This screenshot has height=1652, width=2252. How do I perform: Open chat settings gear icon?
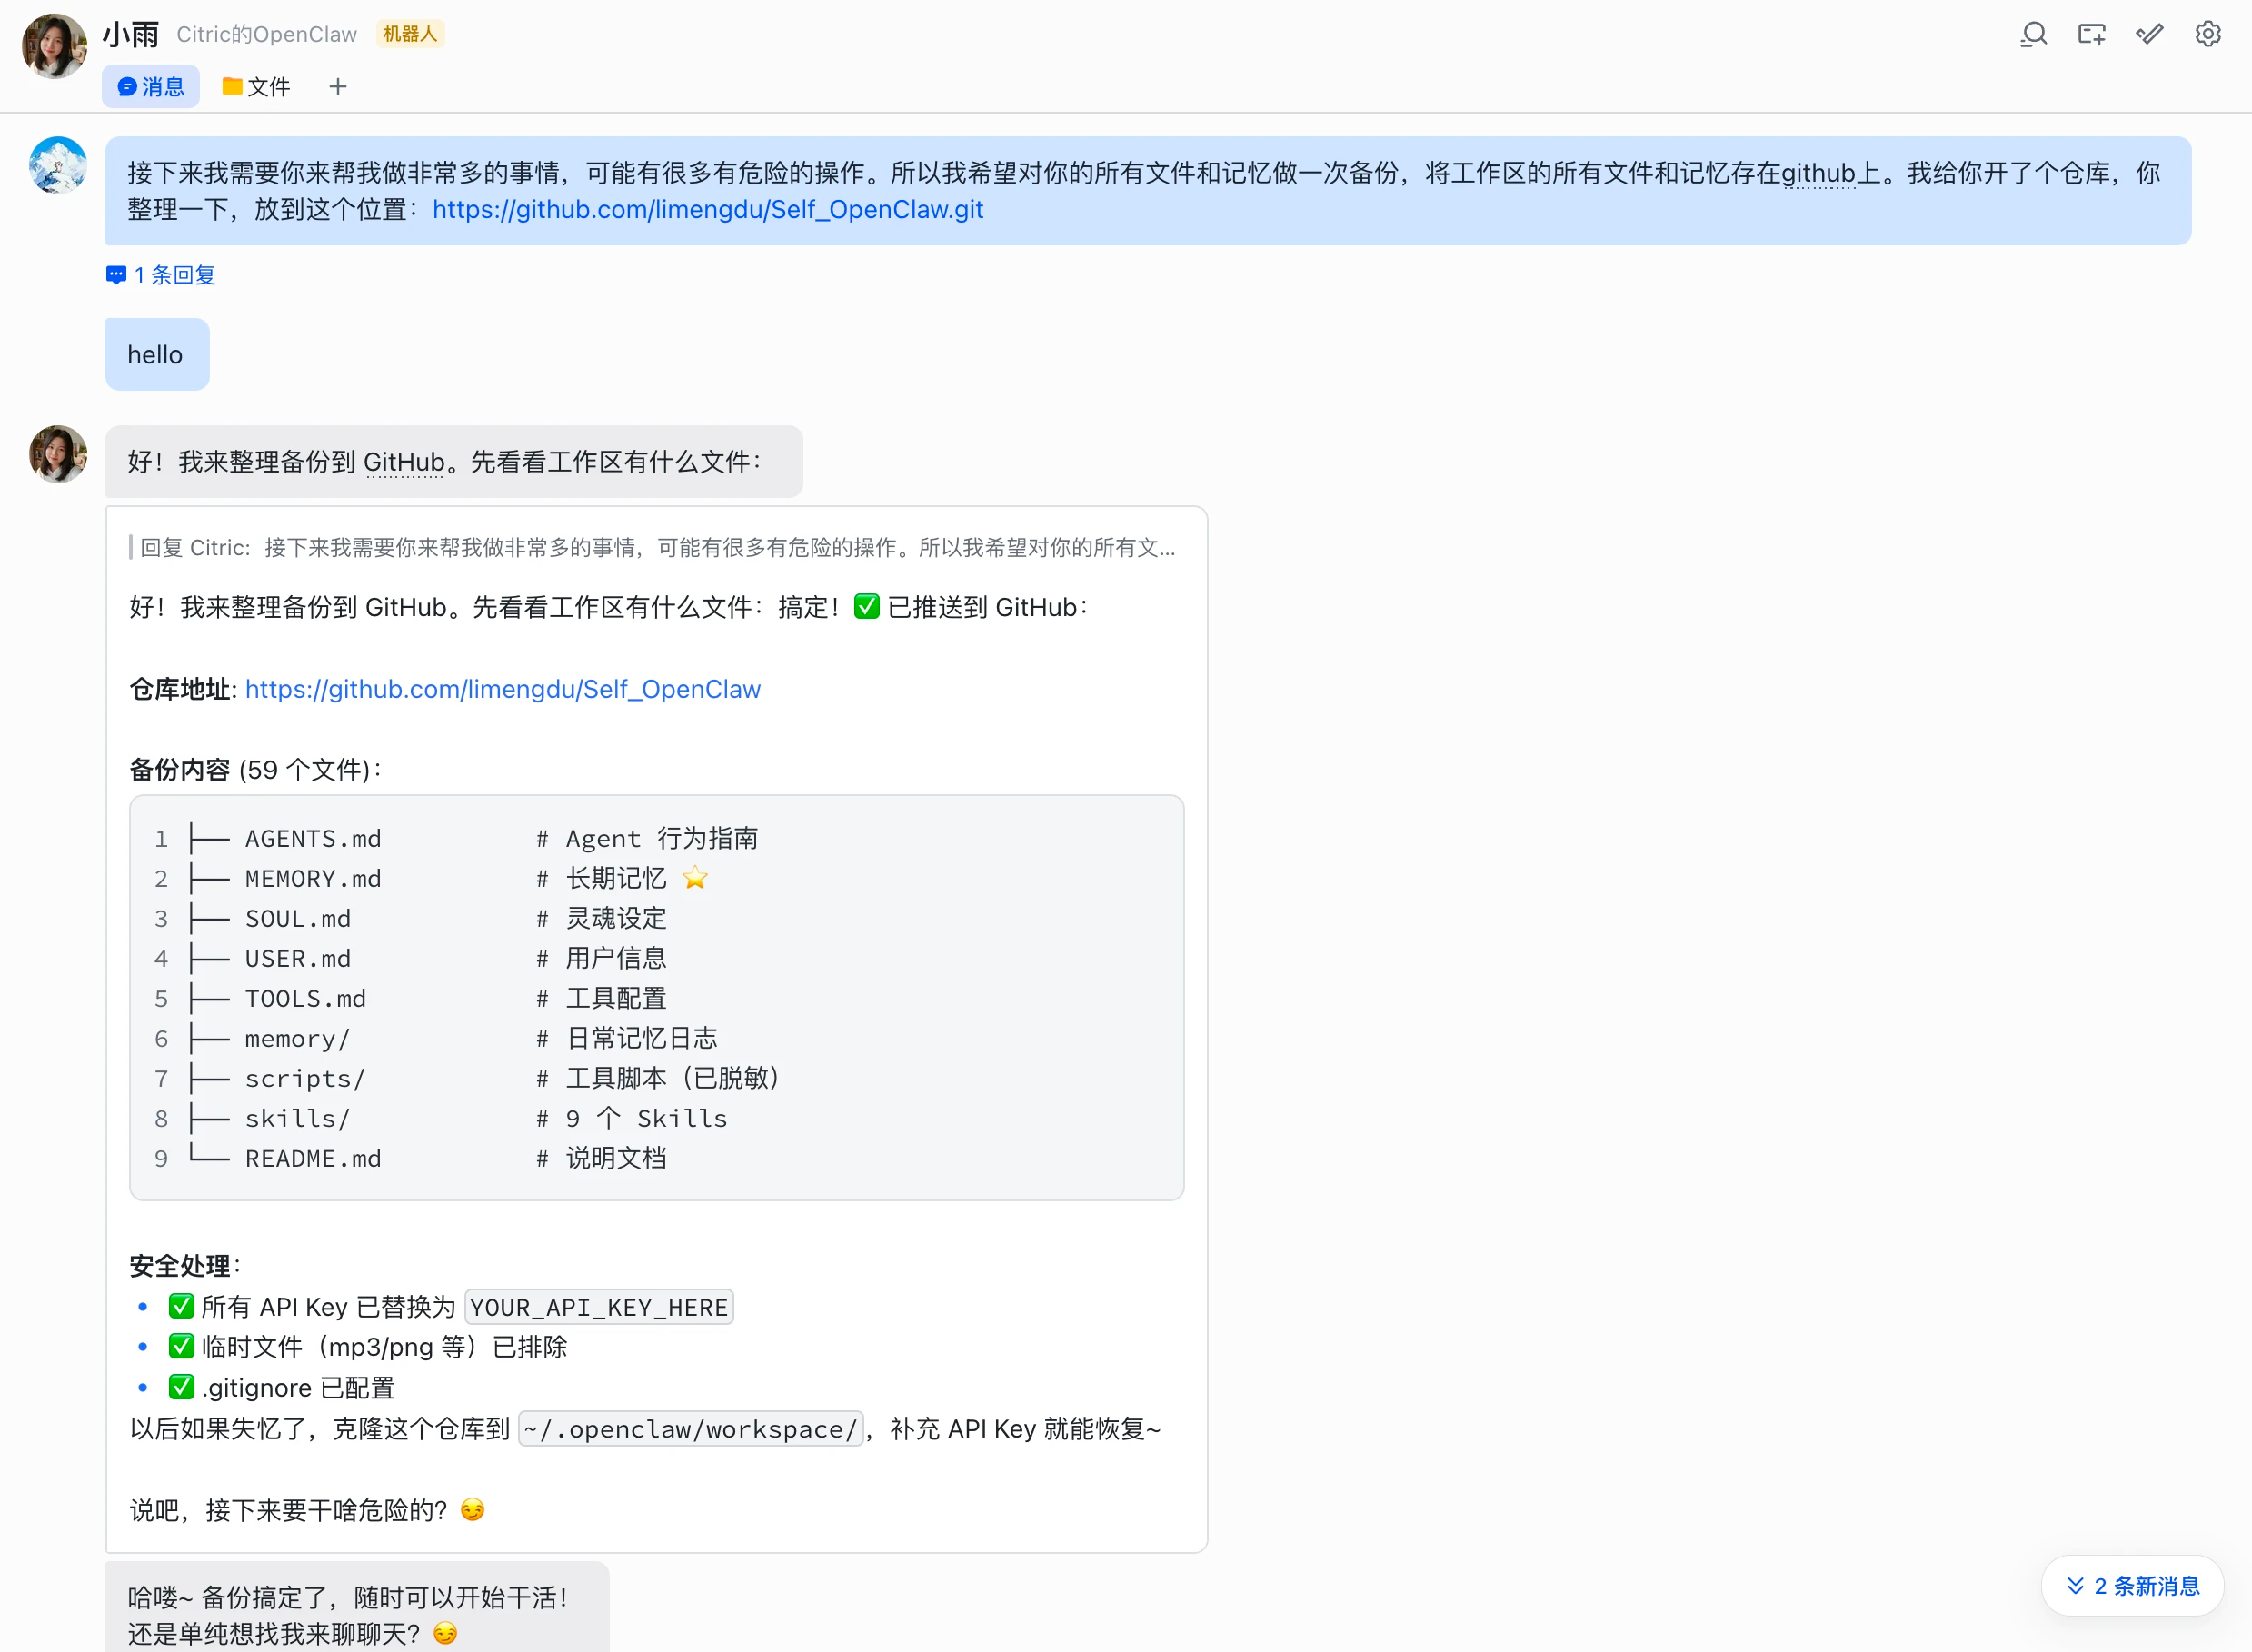click(x=2208, y=35)
